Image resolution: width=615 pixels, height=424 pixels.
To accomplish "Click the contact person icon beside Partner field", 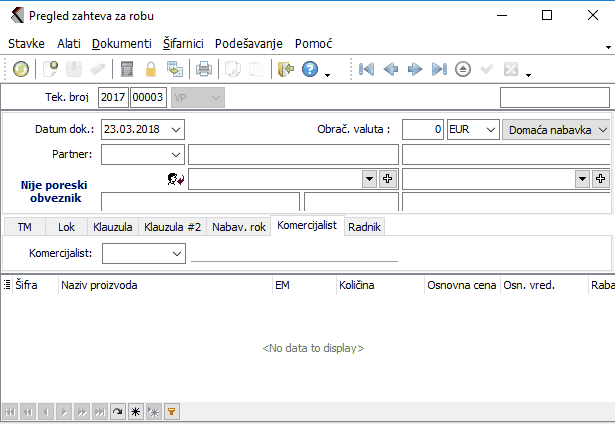I will (176, 178).
